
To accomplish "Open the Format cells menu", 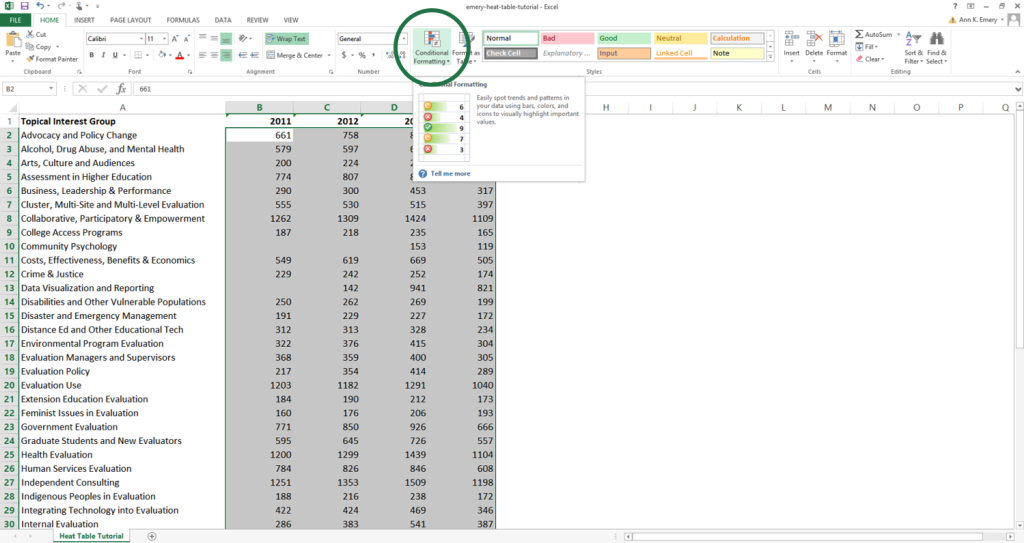I will 837,46.
